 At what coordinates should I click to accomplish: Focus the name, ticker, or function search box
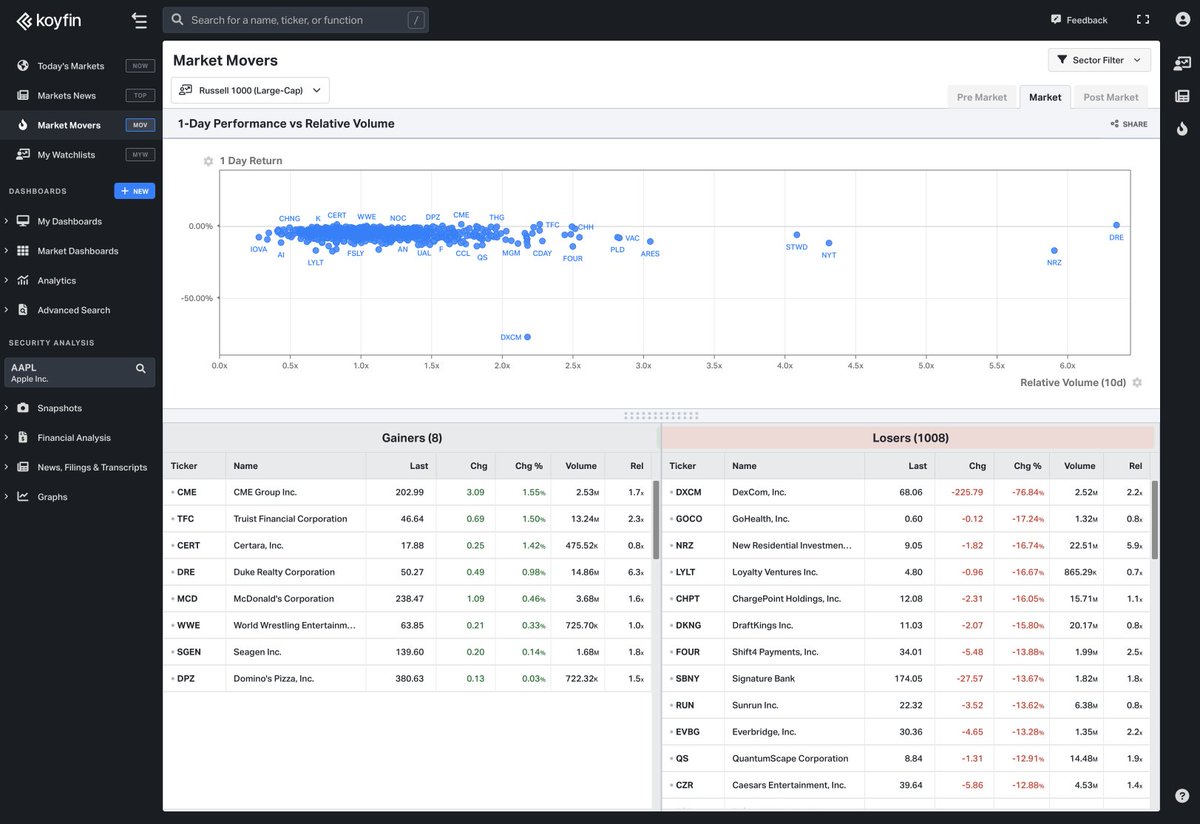pos(296,20)
